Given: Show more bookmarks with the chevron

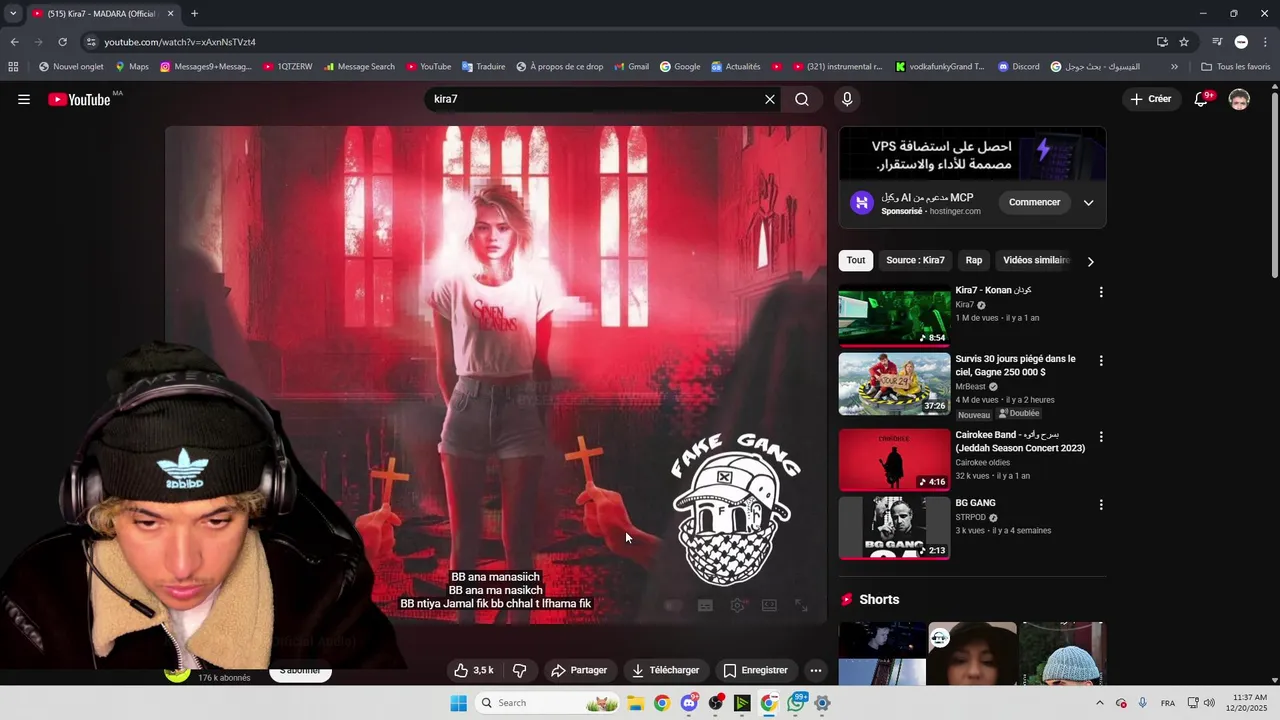Looking at the screenshot, I should [x=1174, y=67].
